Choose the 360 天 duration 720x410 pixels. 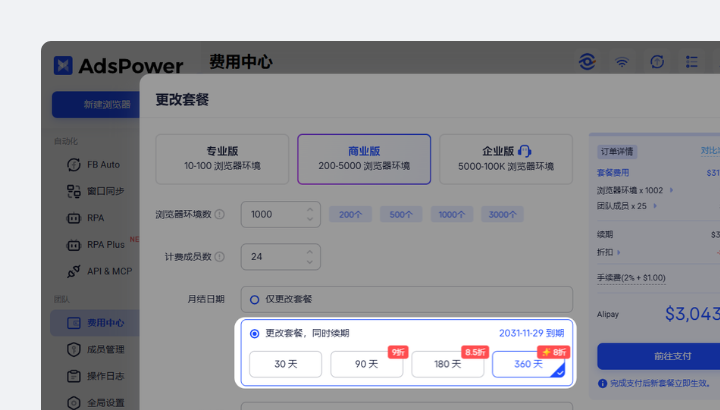529,364
